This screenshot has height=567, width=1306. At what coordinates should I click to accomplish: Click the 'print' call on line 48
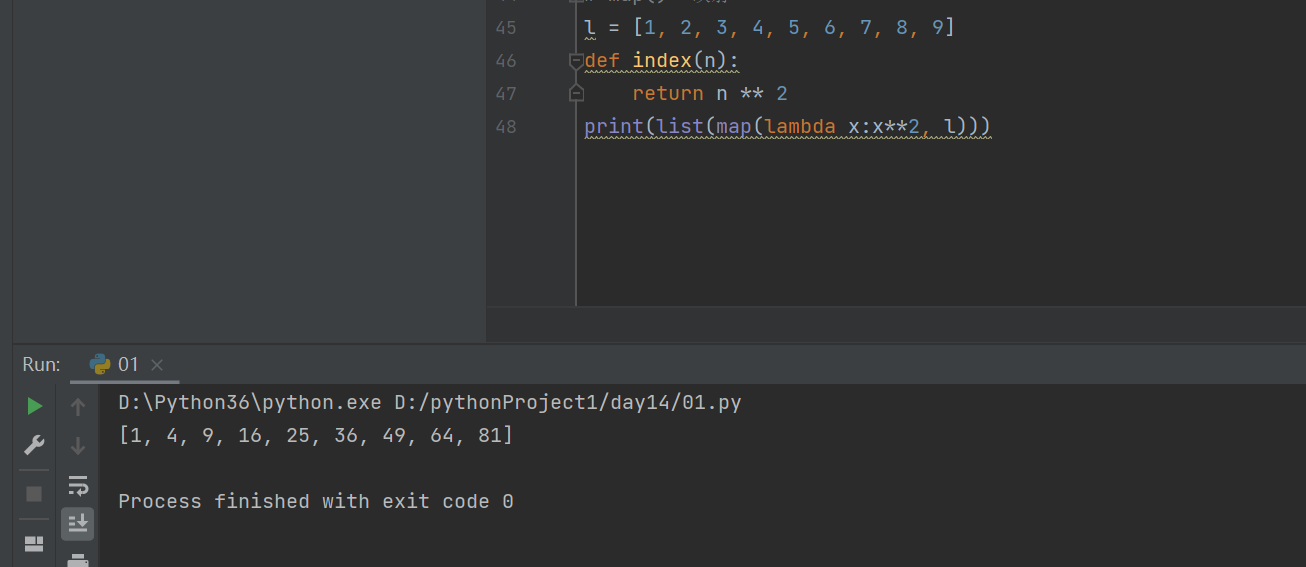click(x=614, y=127)
